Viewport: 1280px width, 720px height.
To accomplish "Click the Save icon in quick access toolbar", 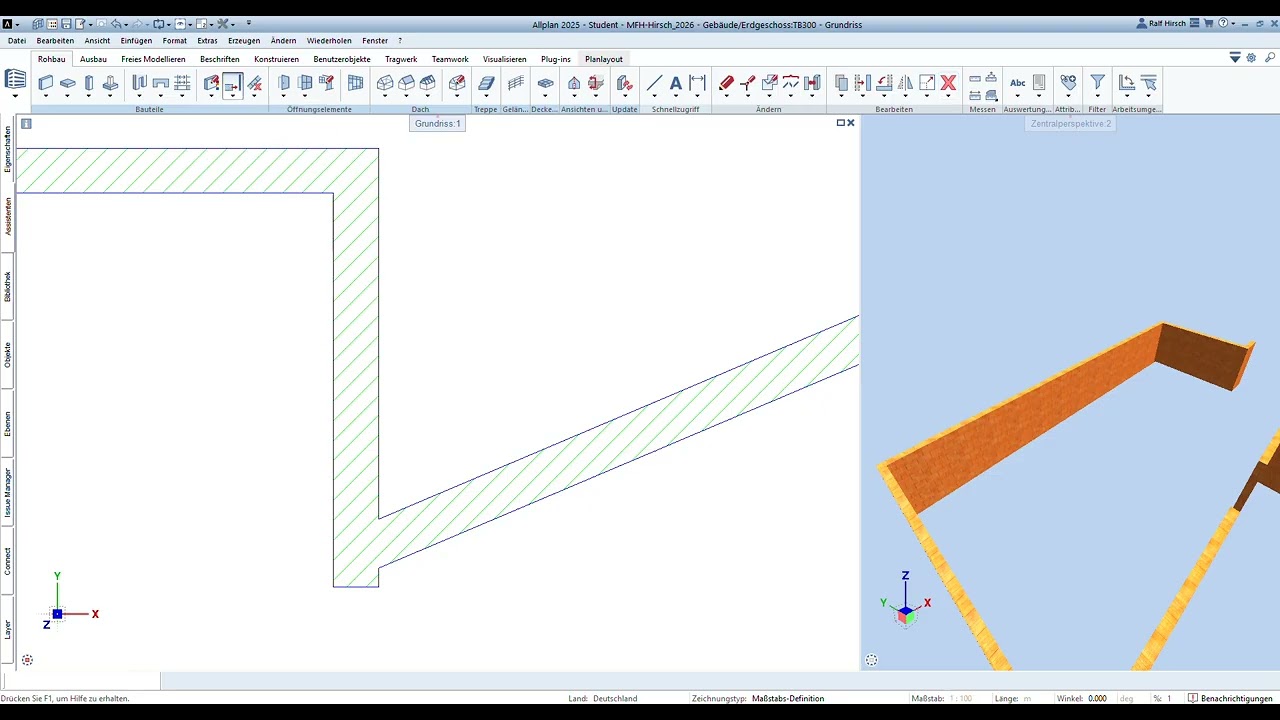I will coord(66,23).
